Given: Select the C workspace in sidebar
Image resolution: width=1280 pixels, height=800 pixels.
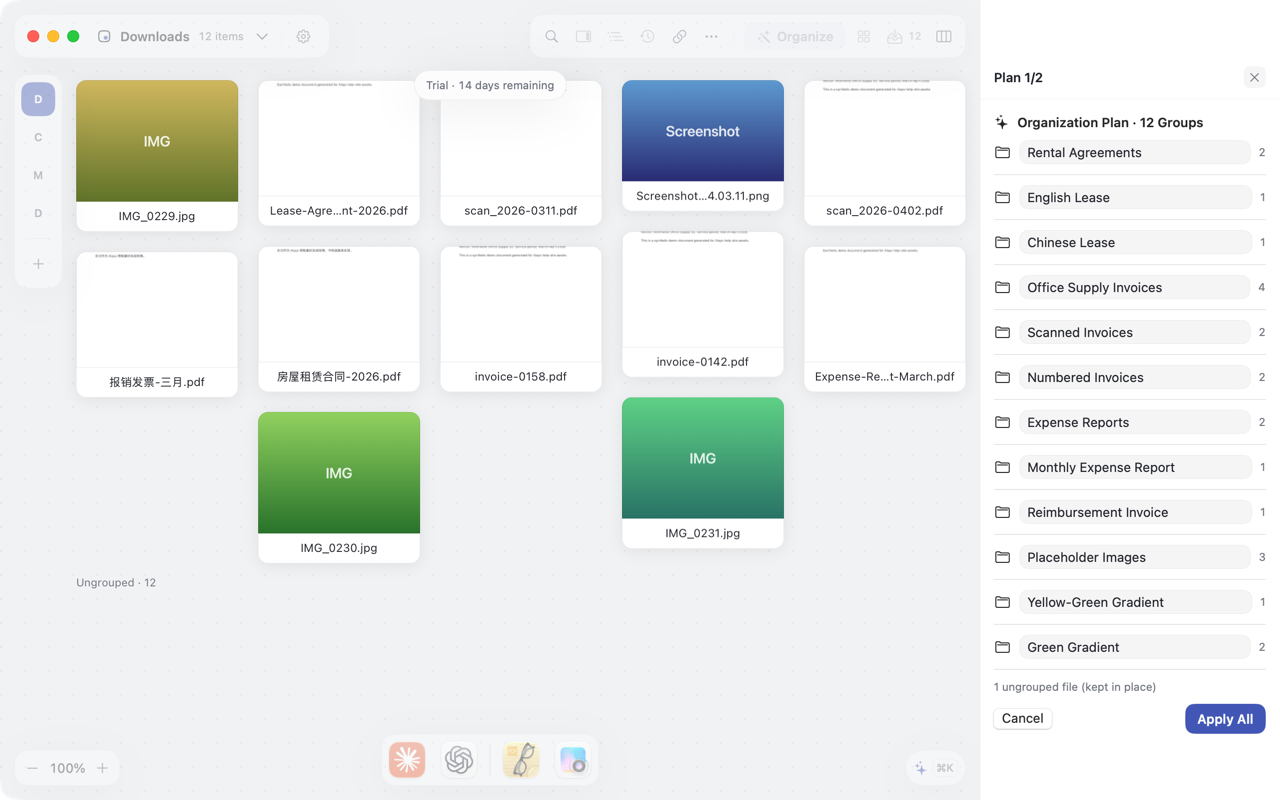Looking at the screenshot, I should [x=38, y=137].
